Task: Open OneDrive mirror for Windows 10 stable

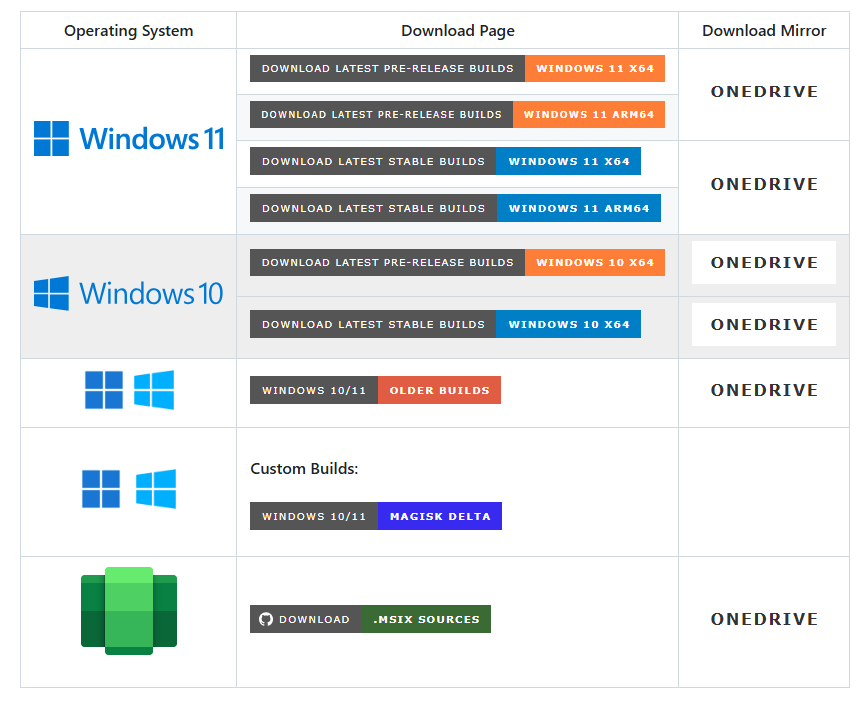Action: point(764,325)
